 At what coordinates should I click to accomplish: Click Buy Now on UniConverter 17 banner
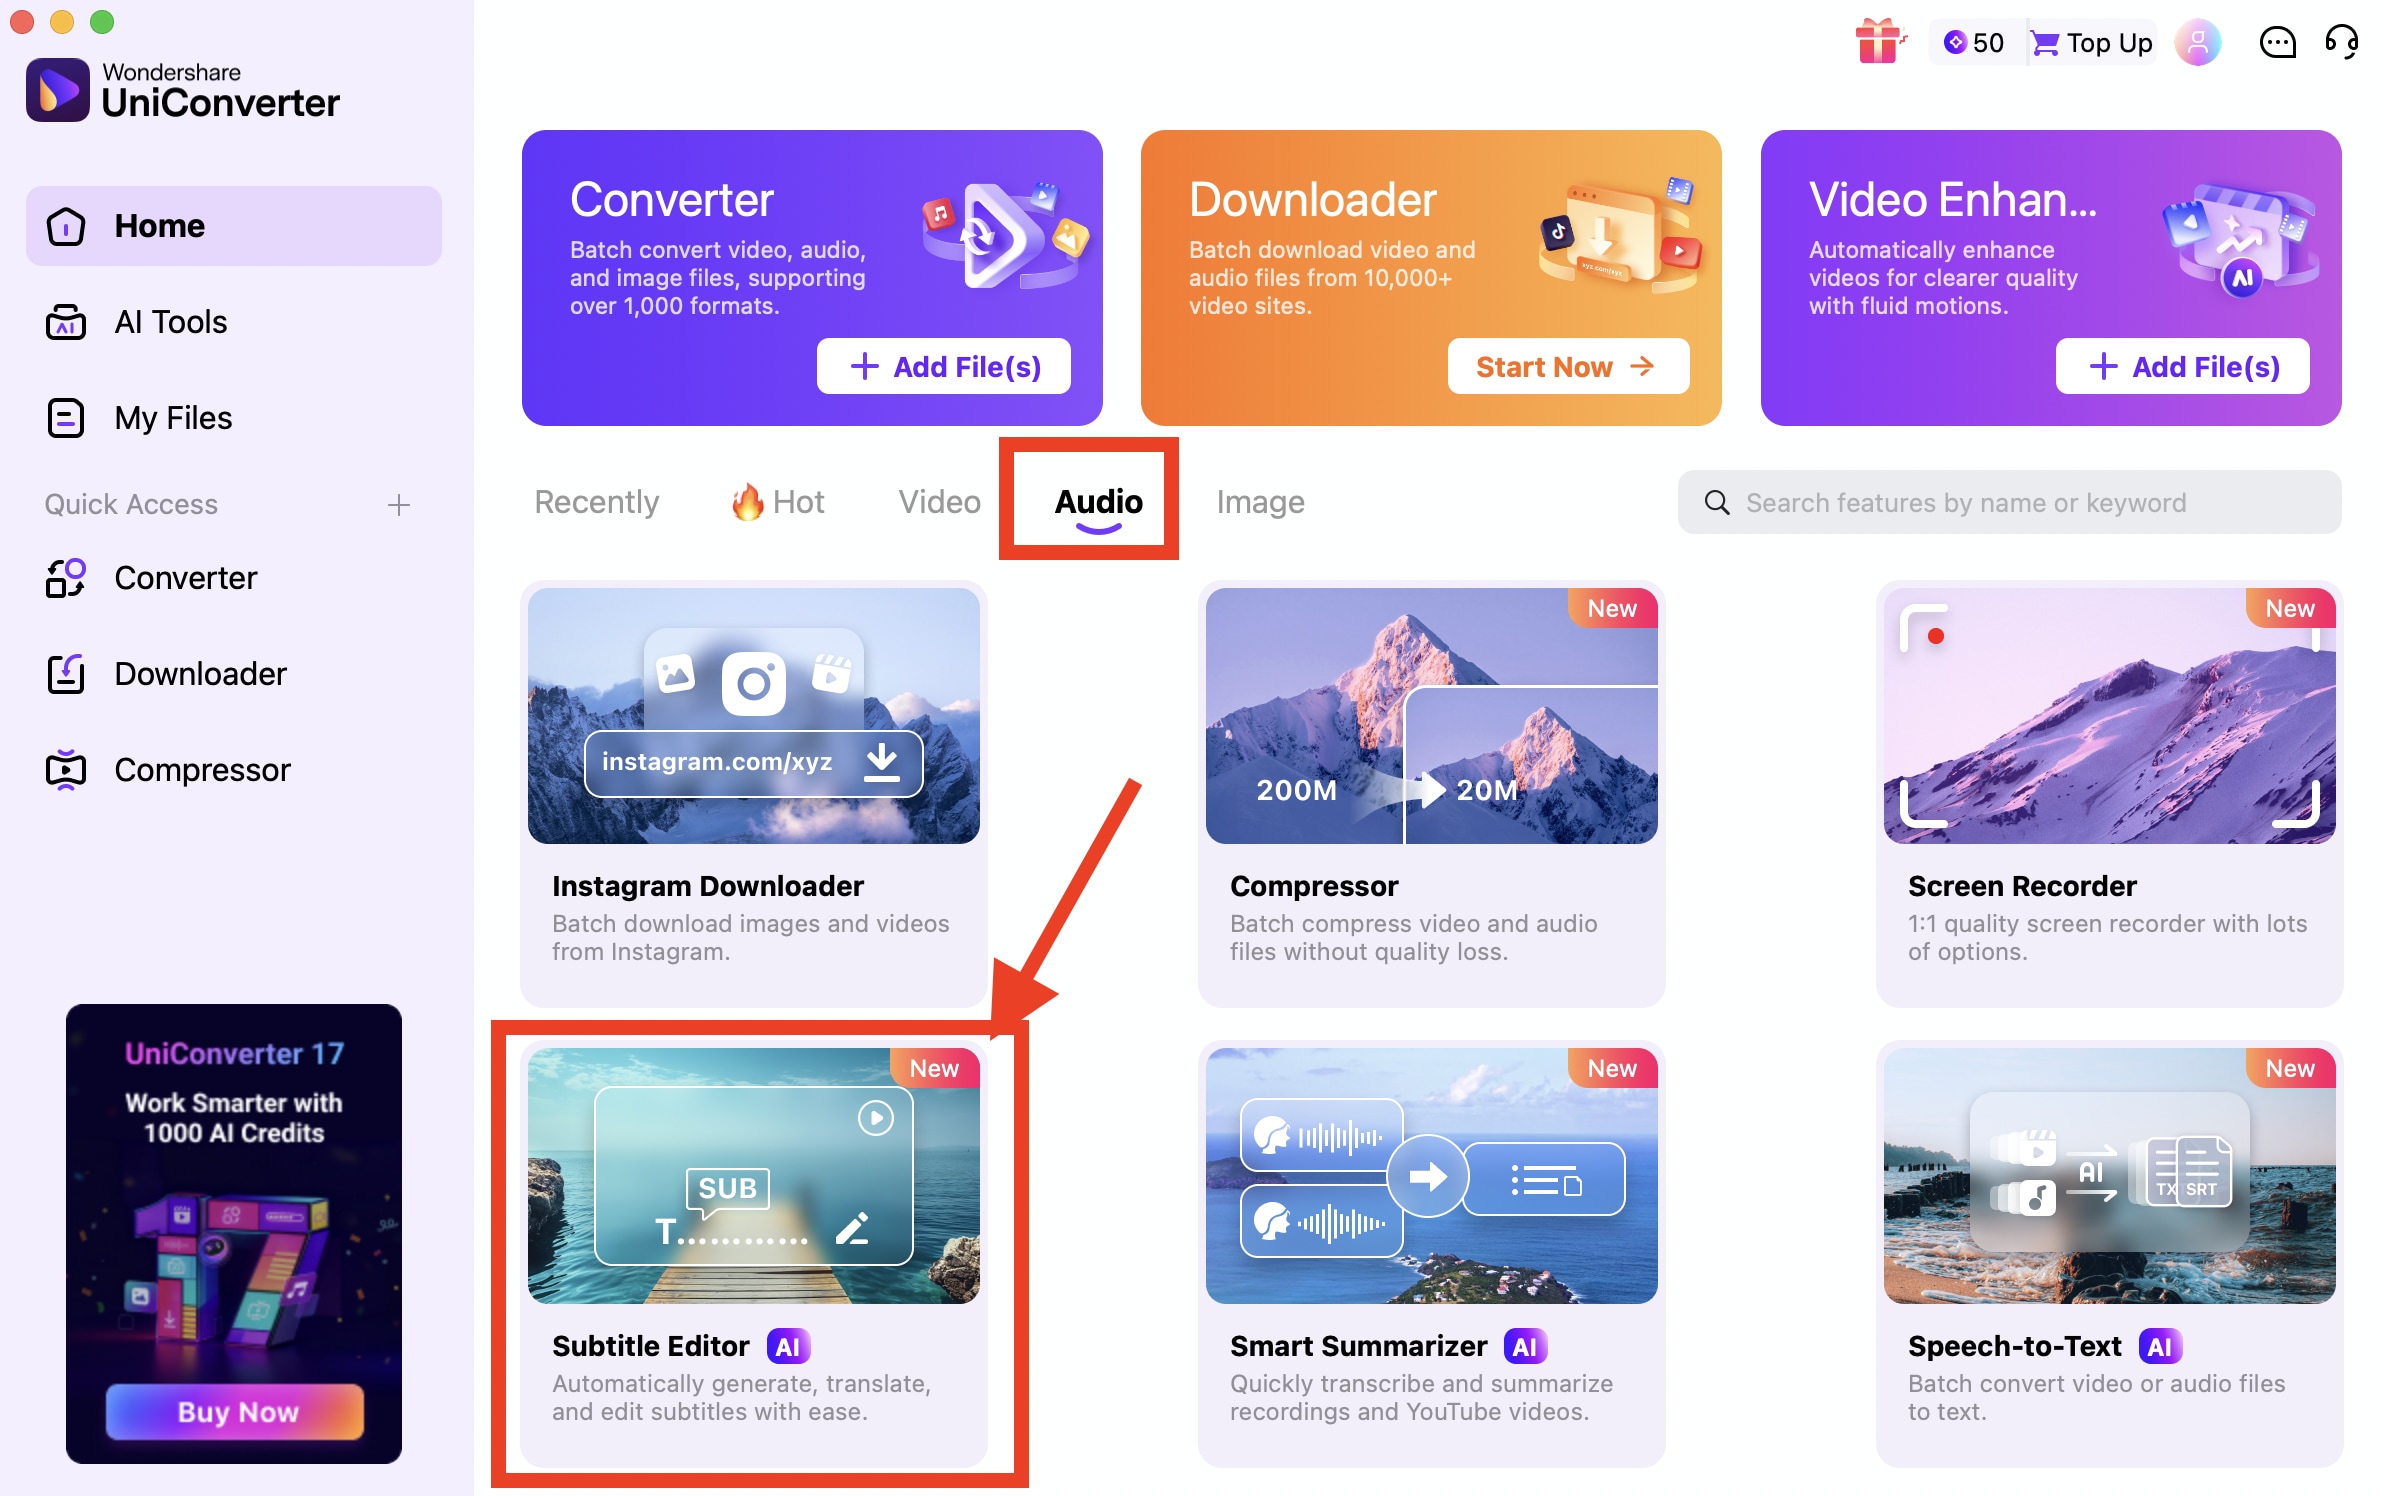click(236, 1411)
